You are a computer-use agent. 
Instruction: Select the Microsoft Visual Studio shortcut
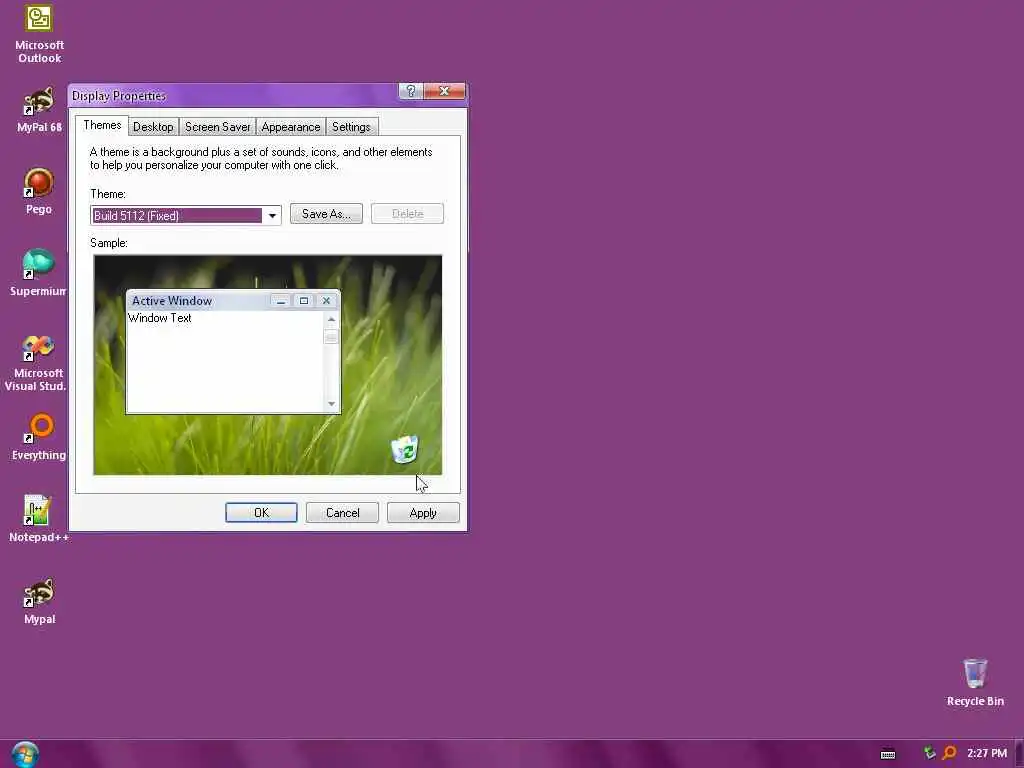click(36, 362)
